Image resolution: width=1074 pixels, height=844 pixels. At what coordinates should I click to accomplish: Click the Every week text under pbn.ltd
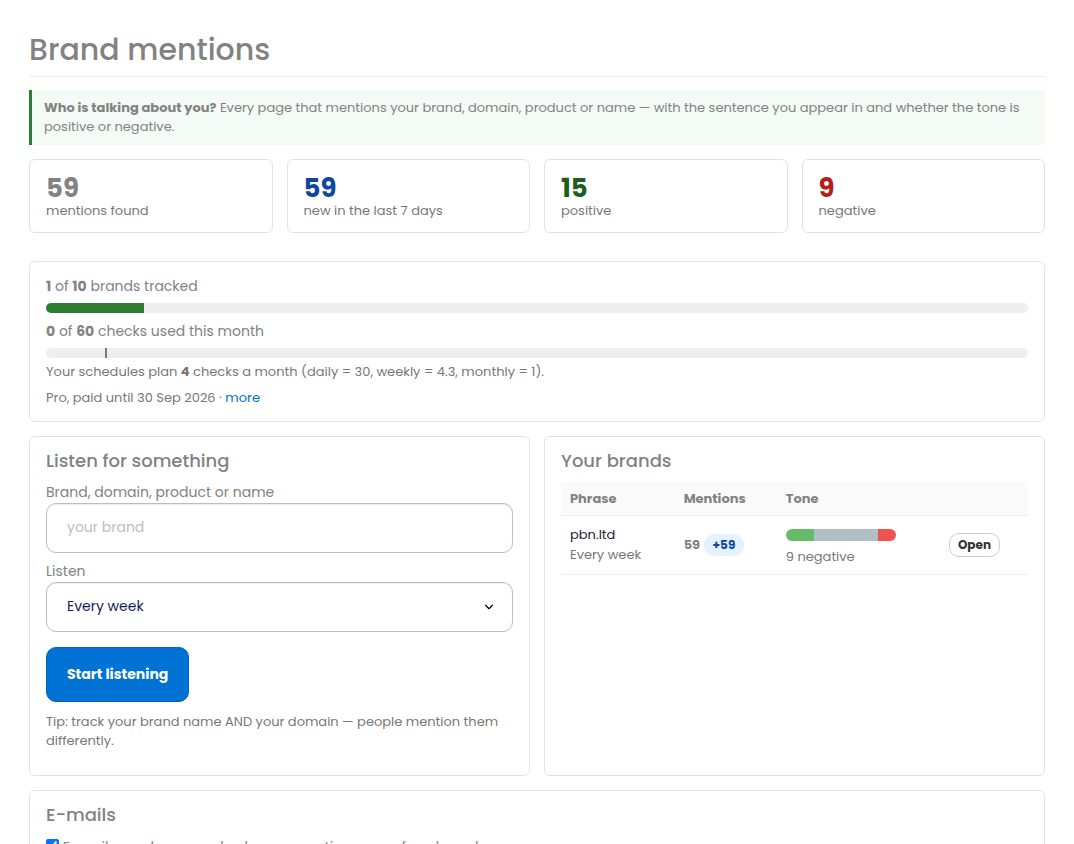[x=605, y=555]
